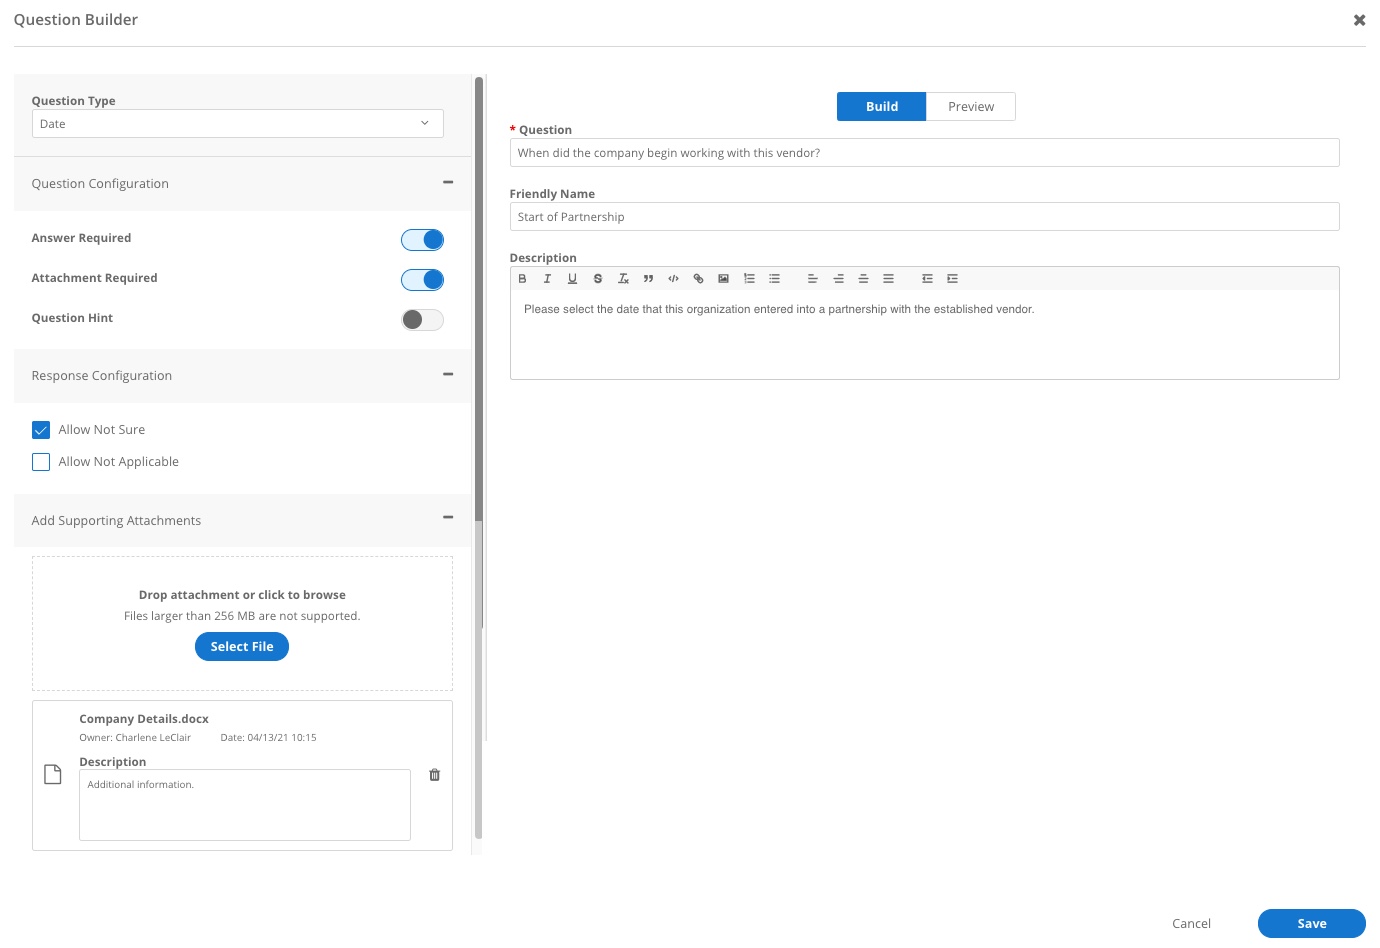Screen dimensions: 1380x948
Task: Click into the Friendly Name field
Action: 924,217
